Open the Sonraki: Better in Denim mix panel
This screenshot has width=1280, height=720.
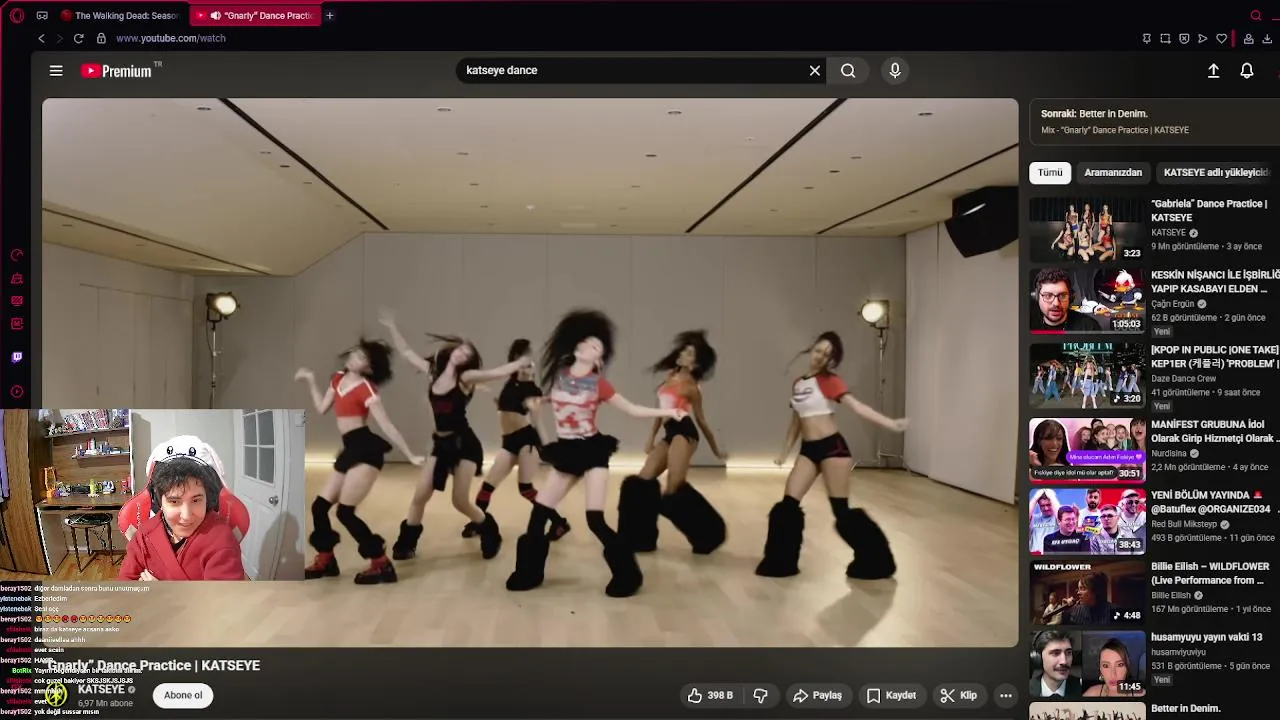click(1155, 121)
